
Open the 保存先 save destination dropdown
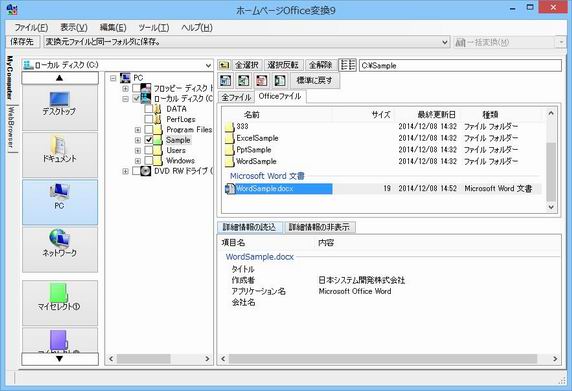(445, 42)
